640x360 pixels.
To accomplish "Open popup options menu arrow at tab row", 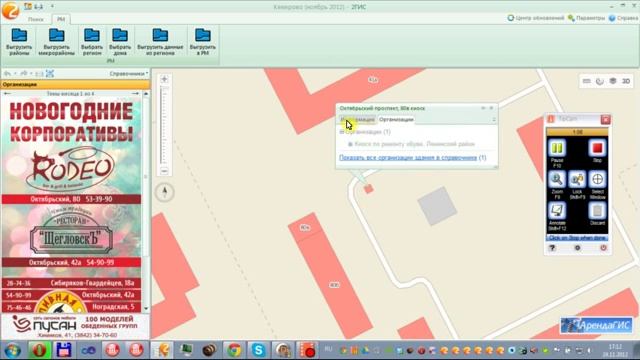I will point(493,120).
